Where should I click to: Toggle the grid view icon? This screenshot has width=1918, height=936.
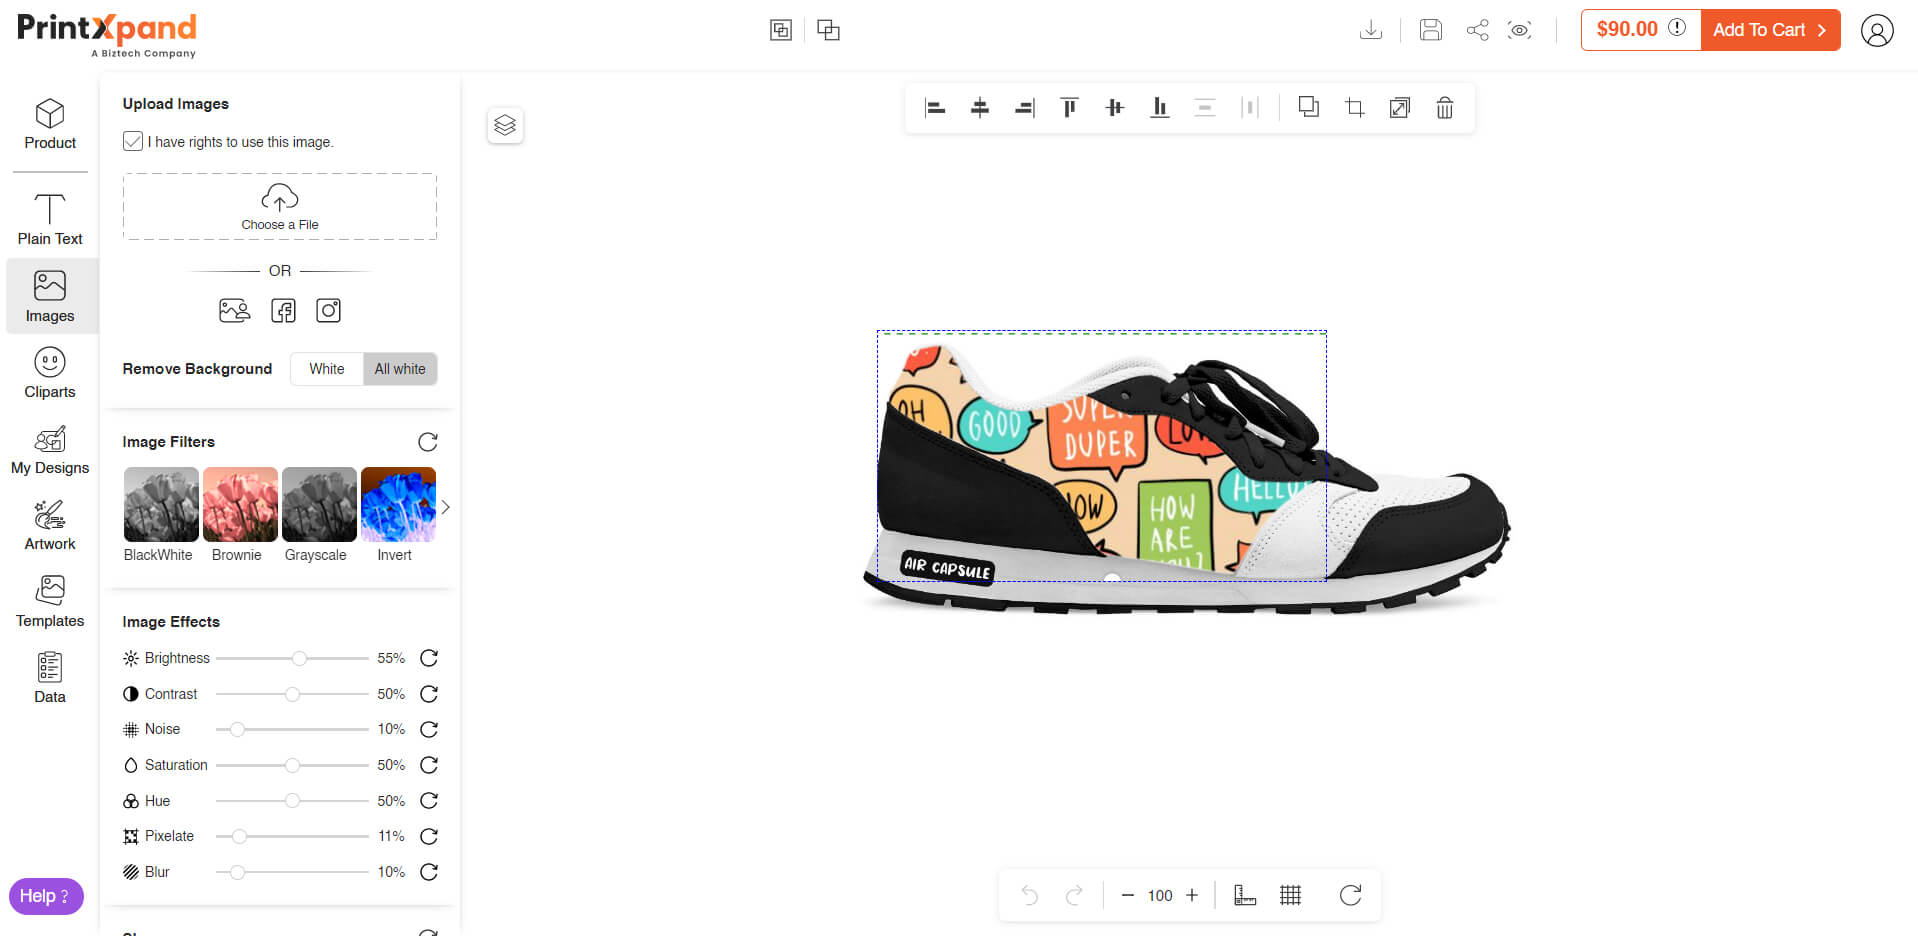click(x=1290, y=895)
